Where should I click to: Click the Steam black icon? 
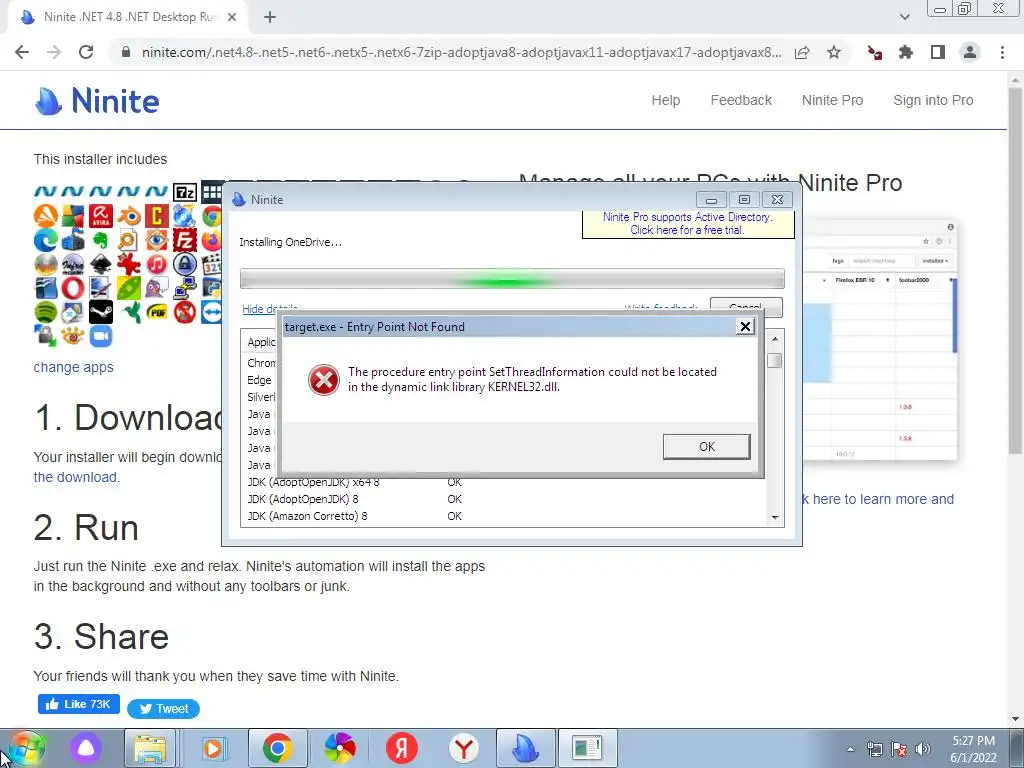click(101, 312)
